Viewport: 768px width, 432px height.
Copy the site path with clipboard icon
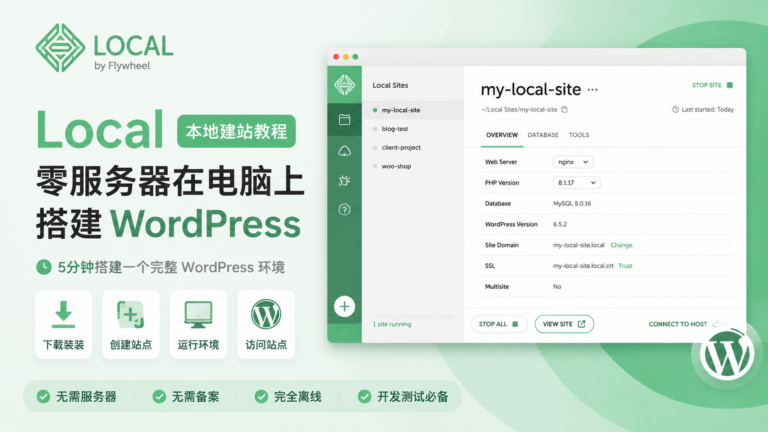pyautogui.click(x=564, y=110)
